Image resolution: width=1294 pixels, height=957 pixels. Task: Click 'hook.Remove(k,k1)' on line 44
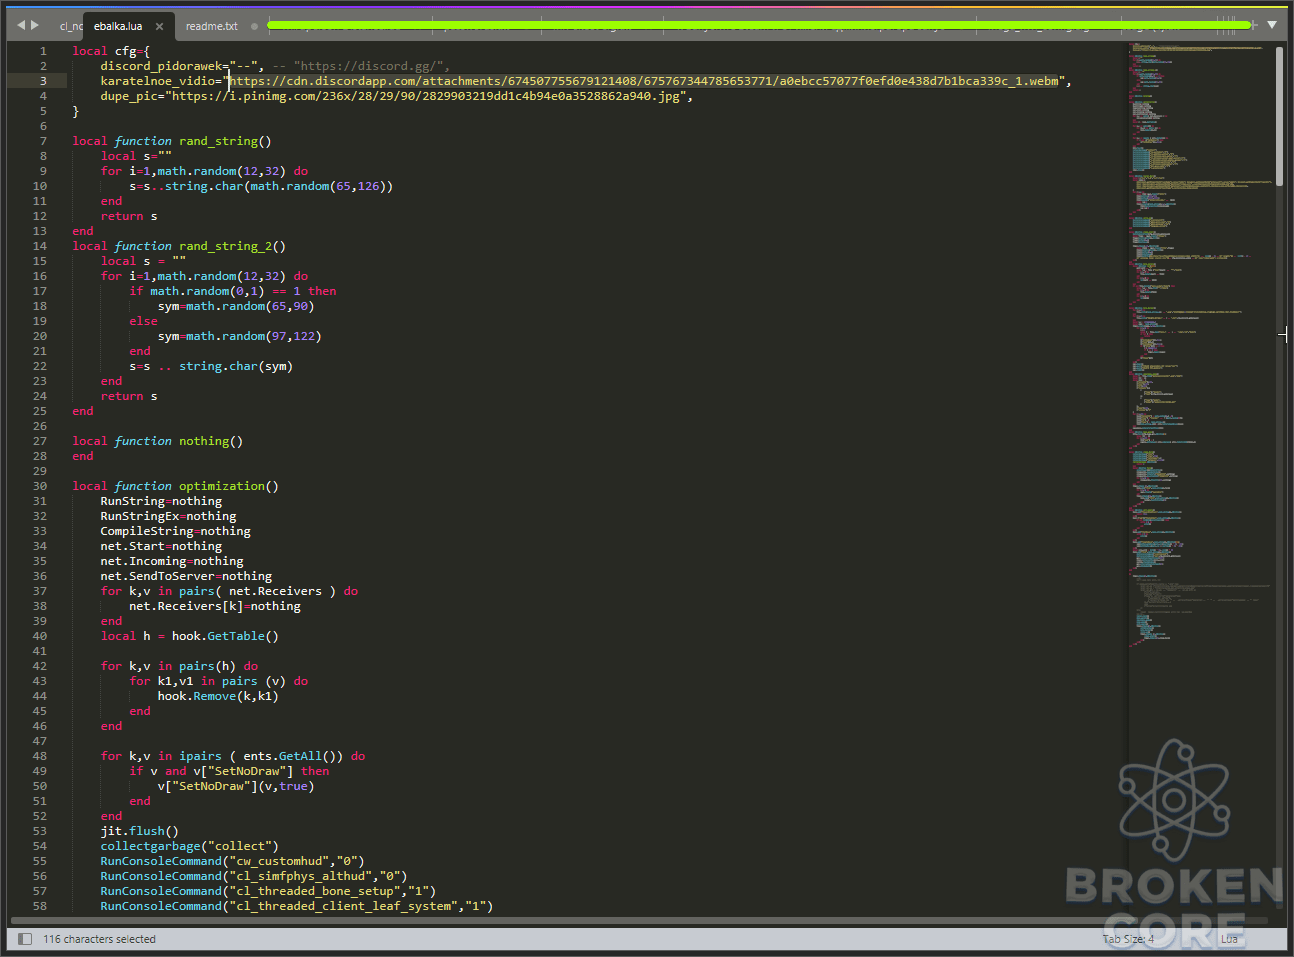coord(218,696)
